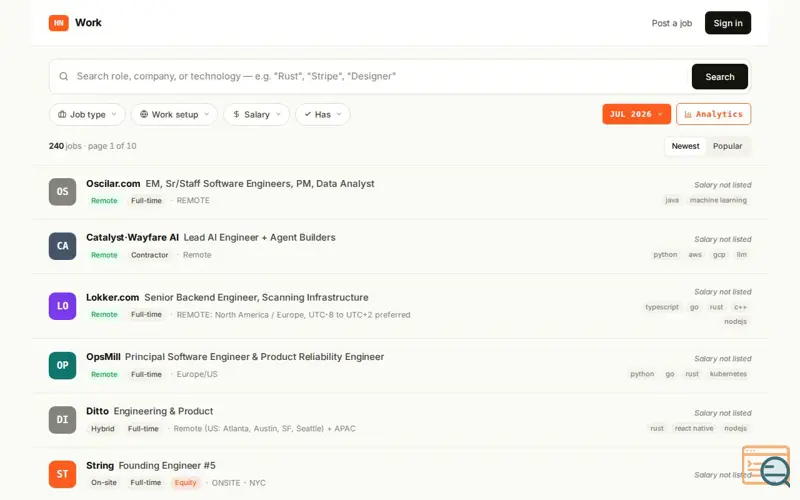Click the gcp tag on Catalyst Wayfare row
This screenshot has width=800, height=500.
(x=719, y=255)
